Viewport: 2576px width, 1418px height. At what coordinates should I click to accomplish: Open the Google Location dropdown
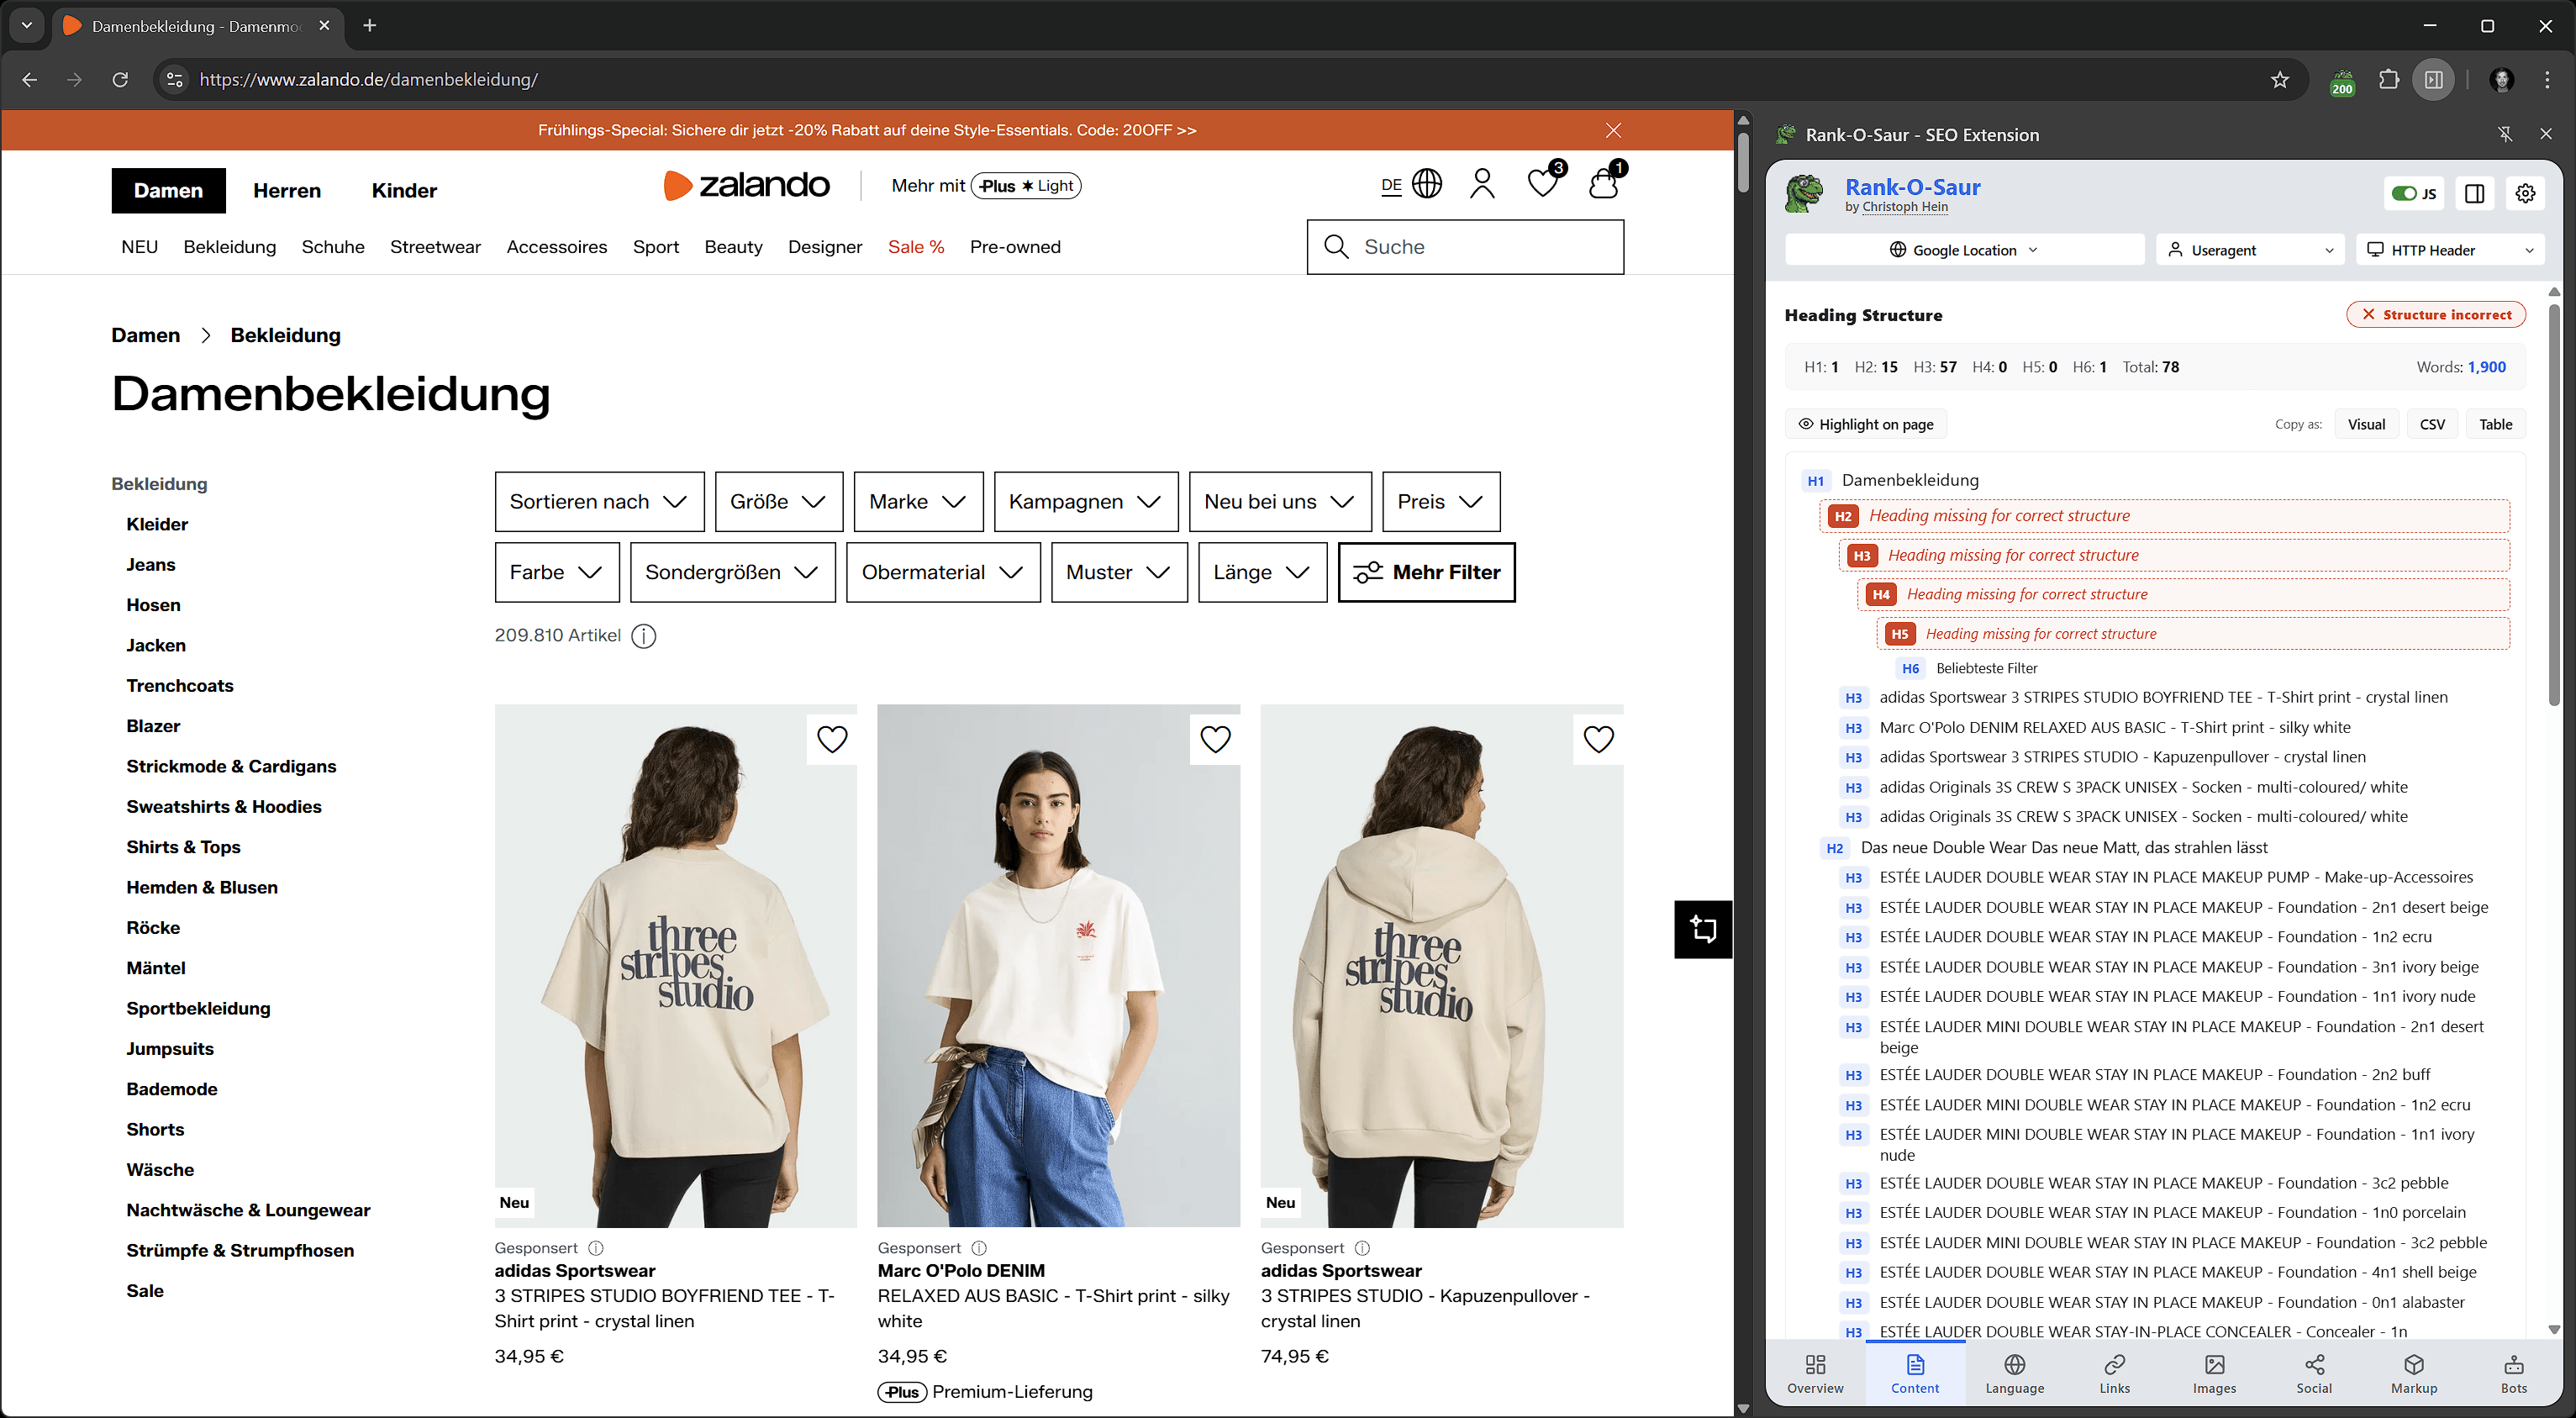tap(1963, 250)
